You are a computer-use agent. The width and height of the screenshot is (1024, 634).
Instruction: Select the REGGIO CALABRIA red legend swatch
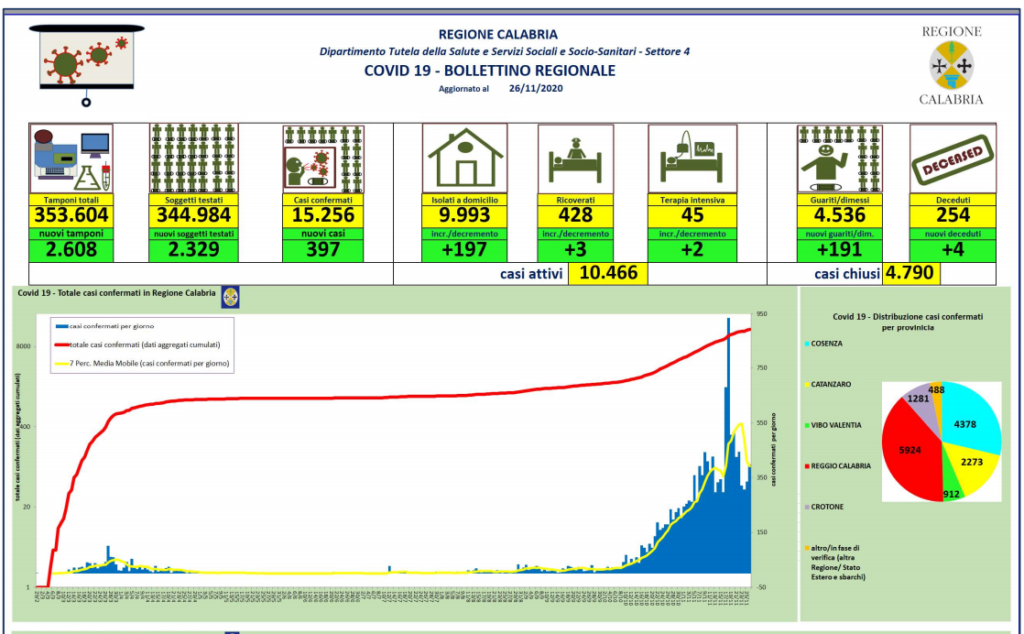click(807, 466)
